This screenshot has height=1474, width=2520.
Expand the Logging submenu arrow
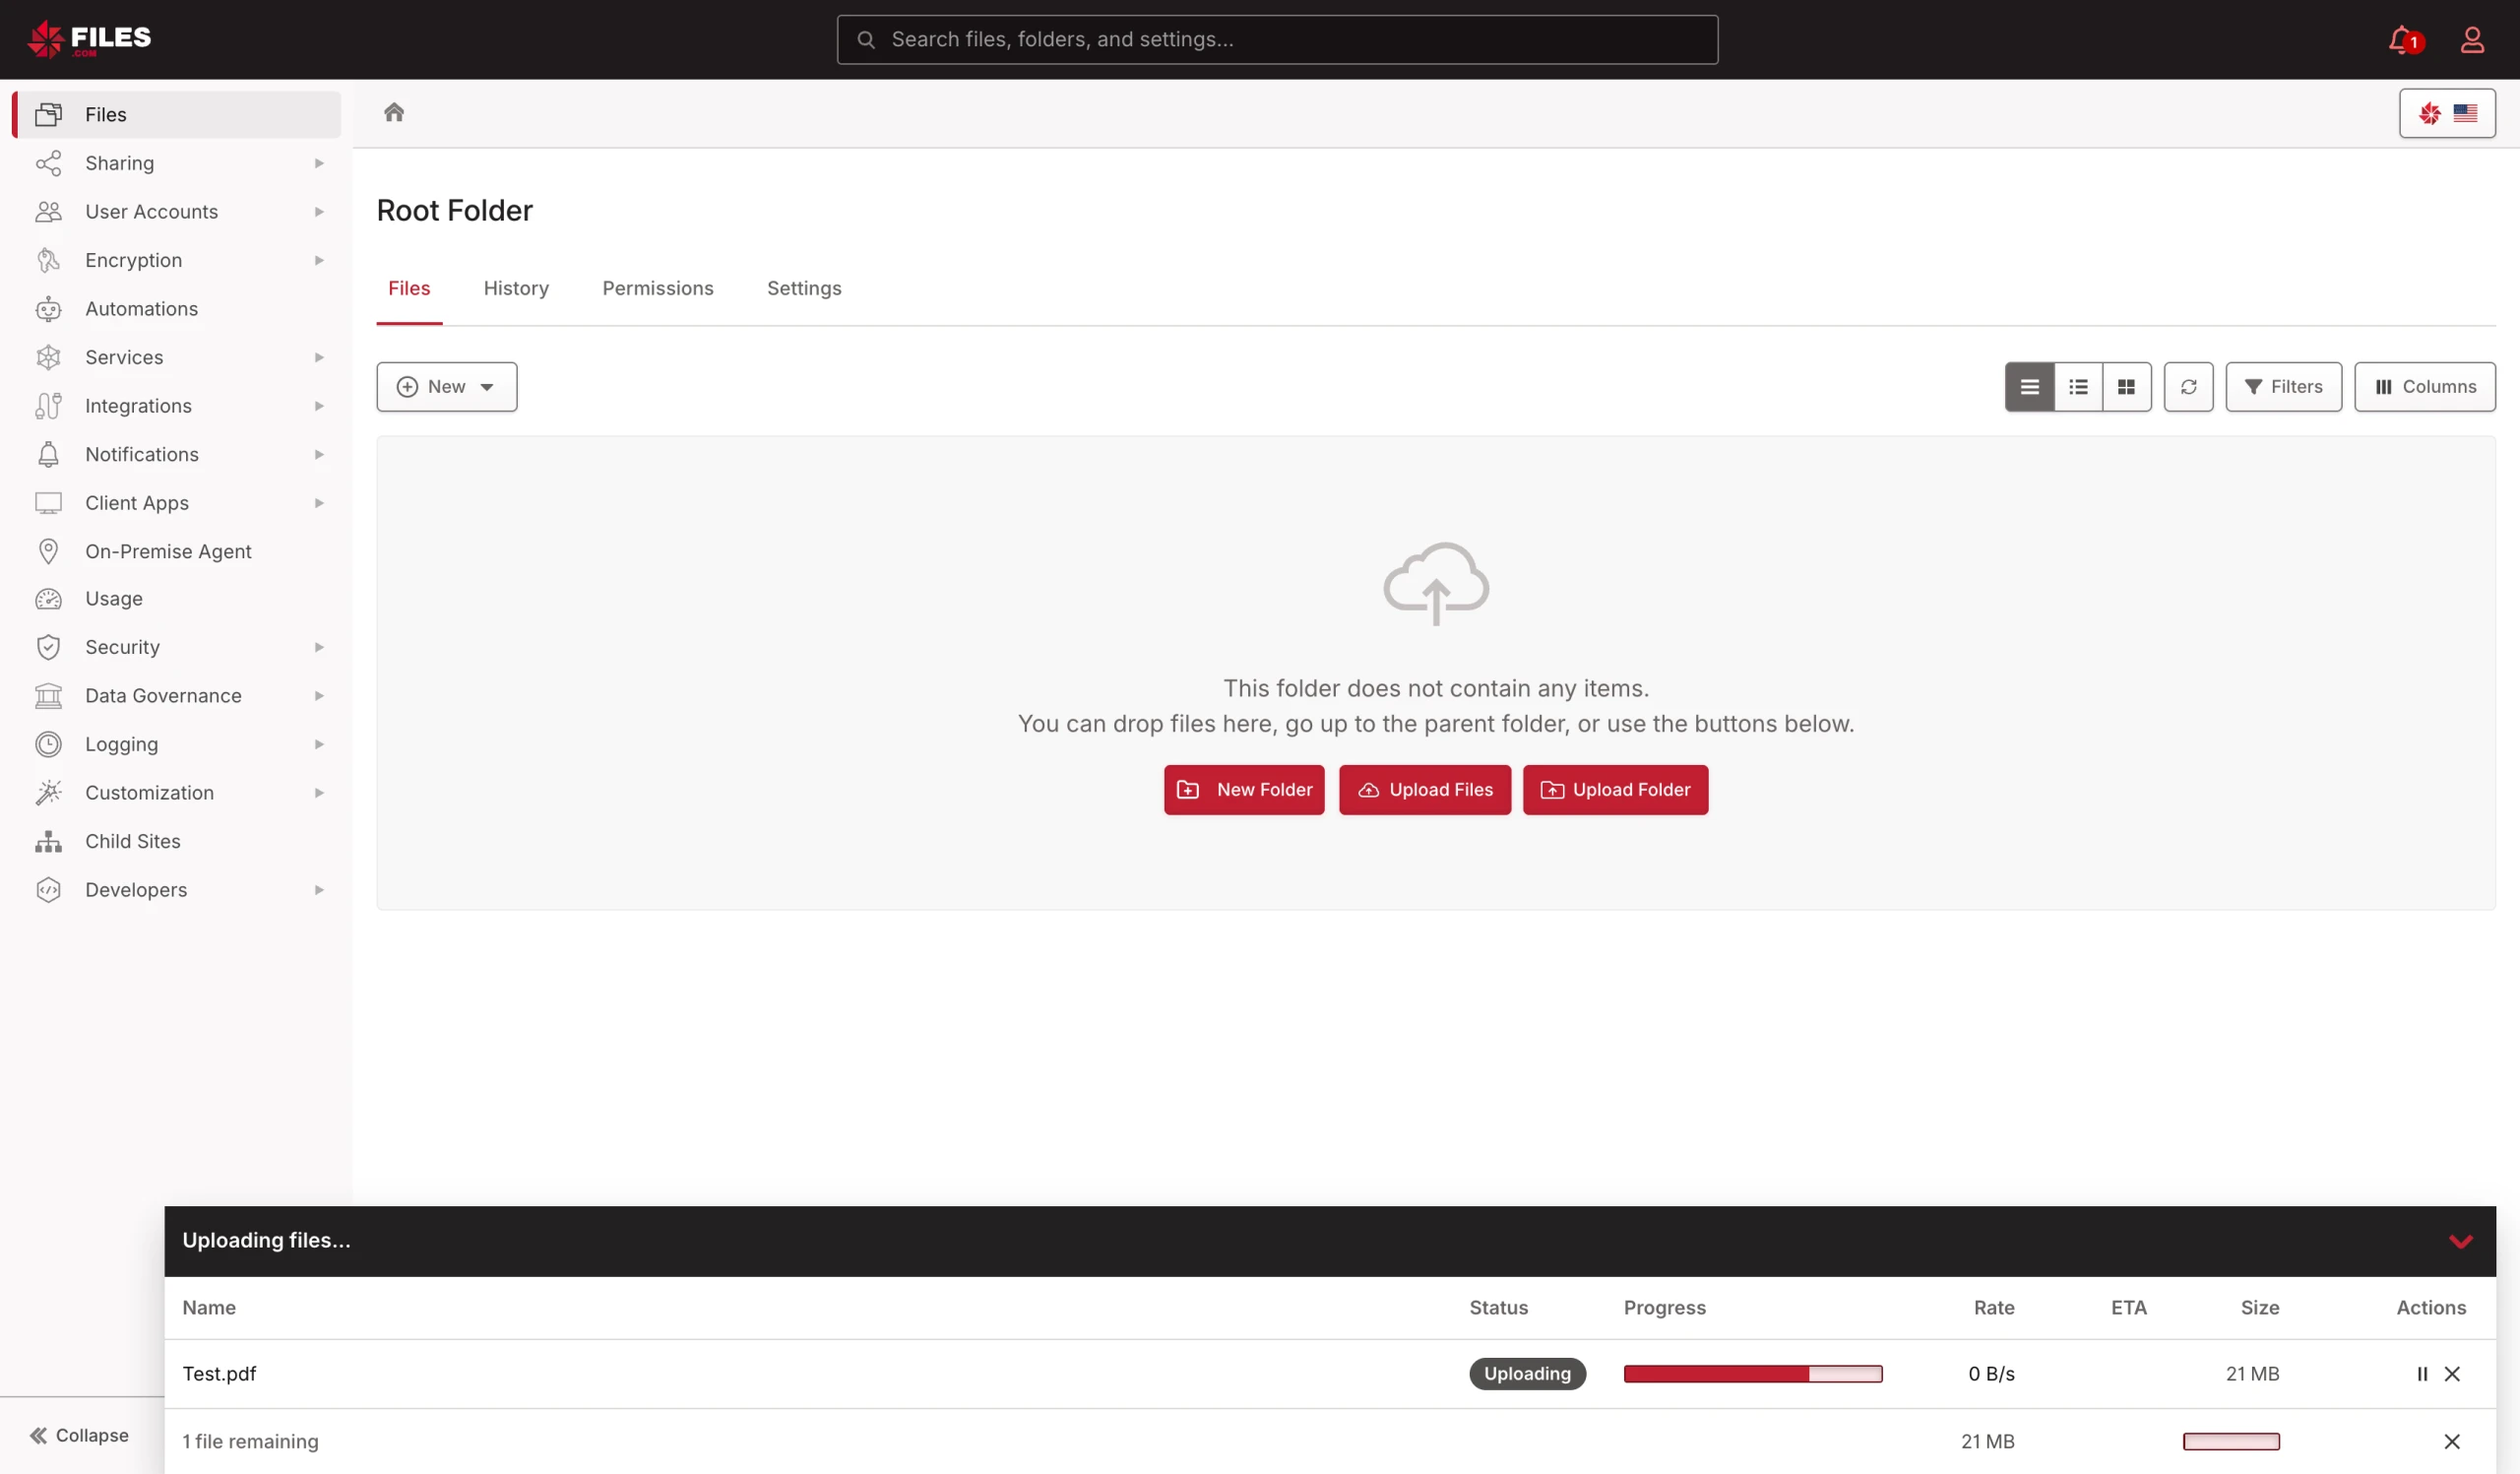pos(319,744)
